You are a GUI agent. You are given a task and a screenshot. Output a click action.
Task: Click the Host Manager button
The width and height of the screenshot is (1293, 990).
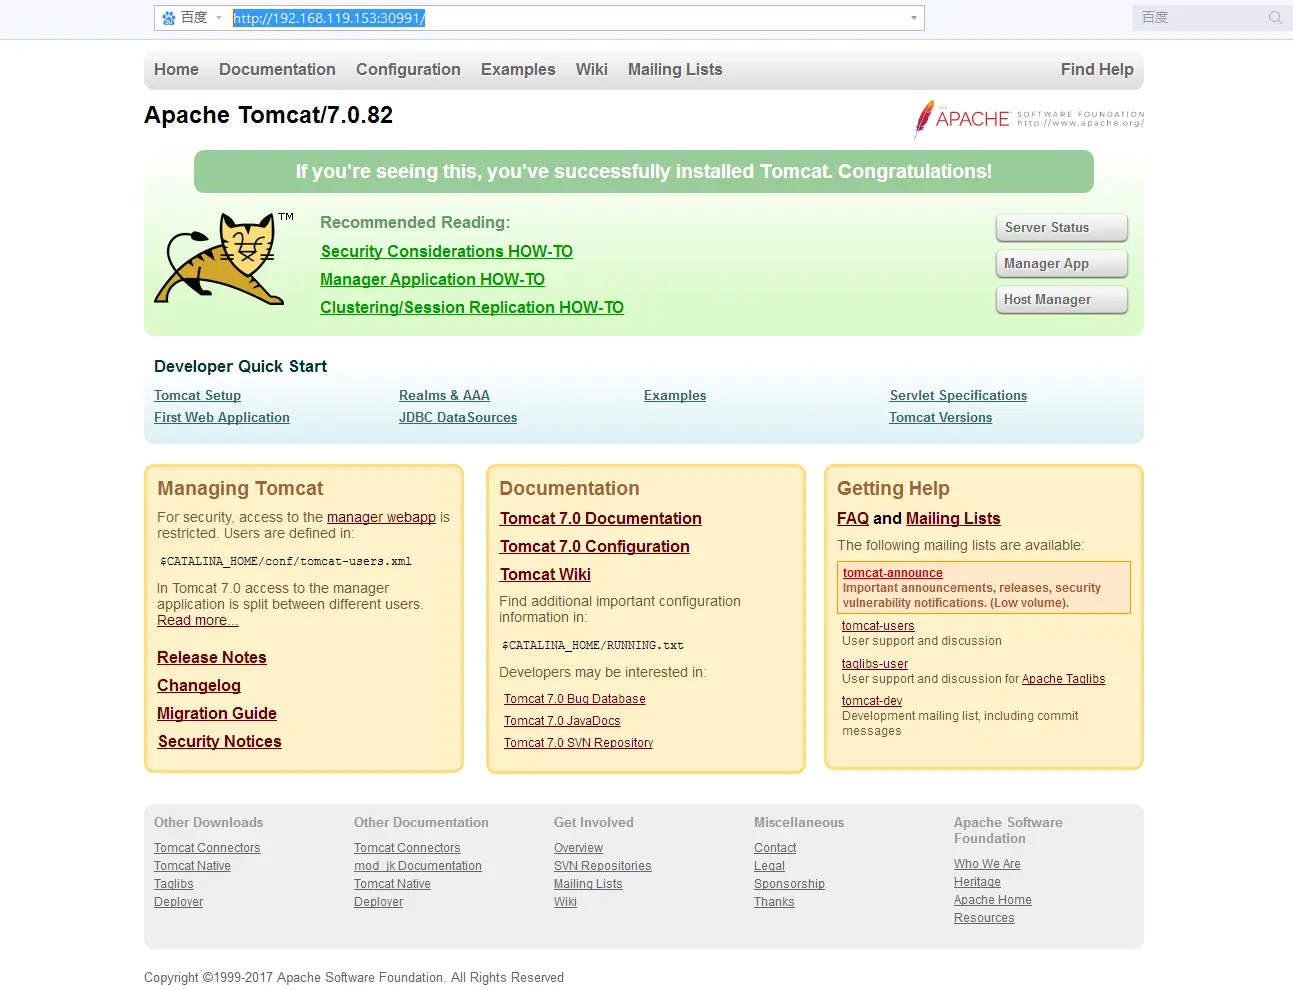1062,300
